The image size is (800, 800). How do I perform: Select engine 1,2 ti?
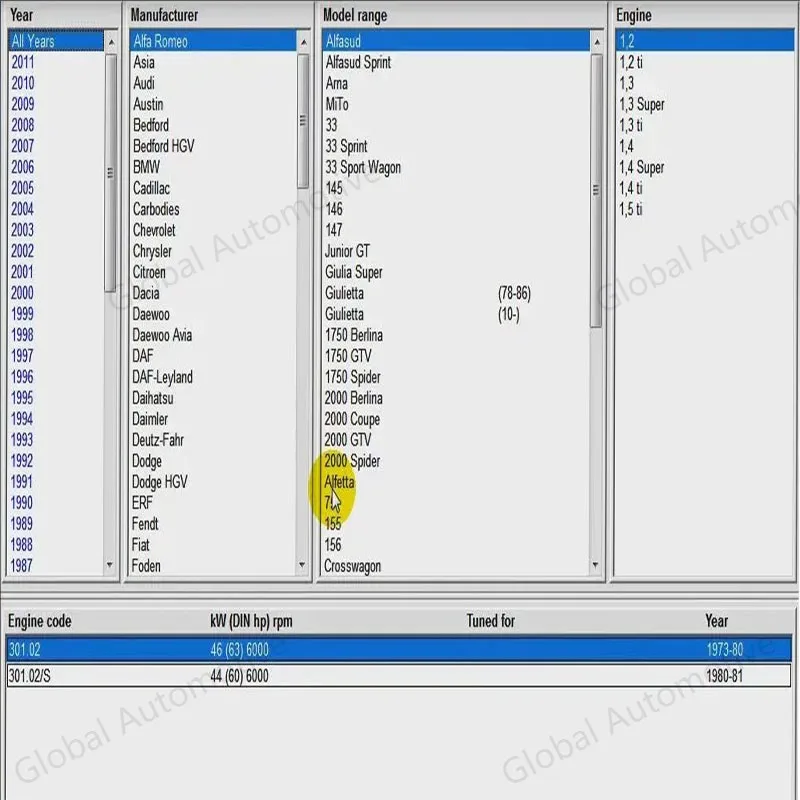(631, 62)
